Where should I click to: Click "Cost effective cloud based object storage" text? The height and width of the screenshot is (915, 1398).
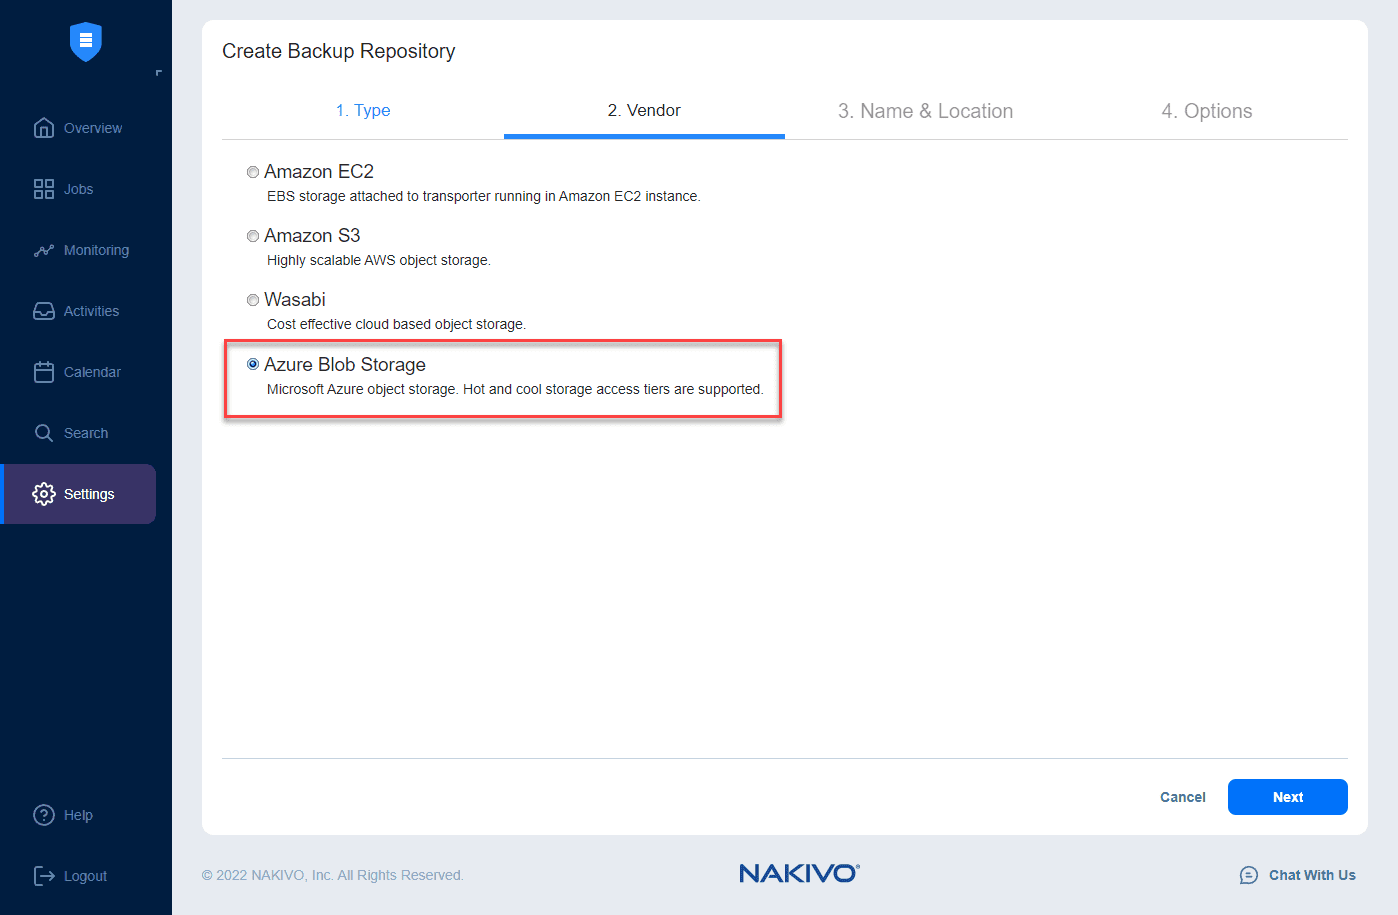(396, 324)
